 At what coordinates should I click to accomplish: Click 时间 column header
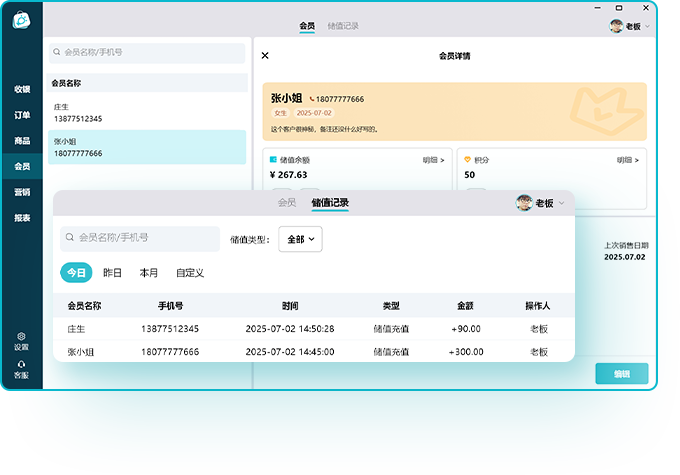(x=290, y=306)
